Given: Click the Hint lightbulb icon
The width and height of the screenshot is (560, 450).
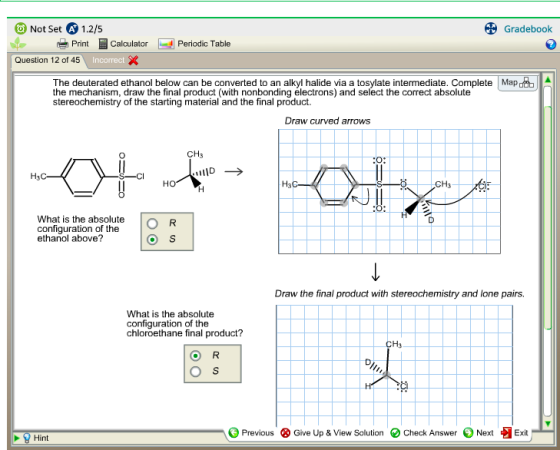Looking at the screenshot, I should (27, 438).
